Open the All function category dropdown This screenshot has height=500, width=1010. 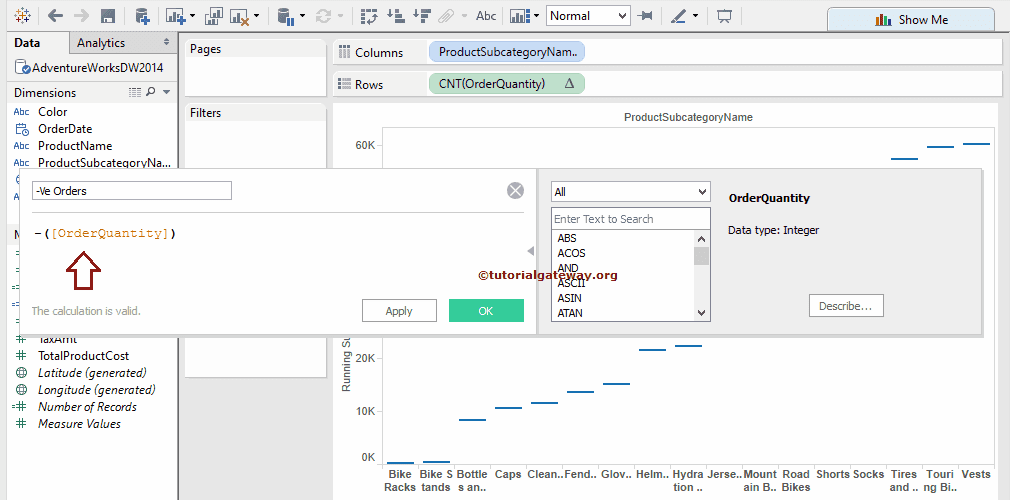pyautogui.click(x=630, y=191)
